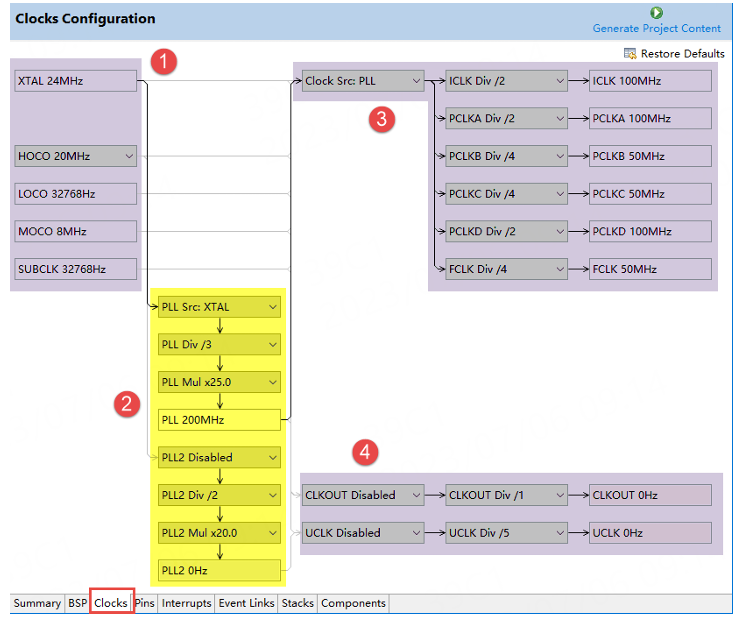Viewport: 738px width, 621px height.
Task: Click the LOCO 32768Hz box
Action: 76,194
